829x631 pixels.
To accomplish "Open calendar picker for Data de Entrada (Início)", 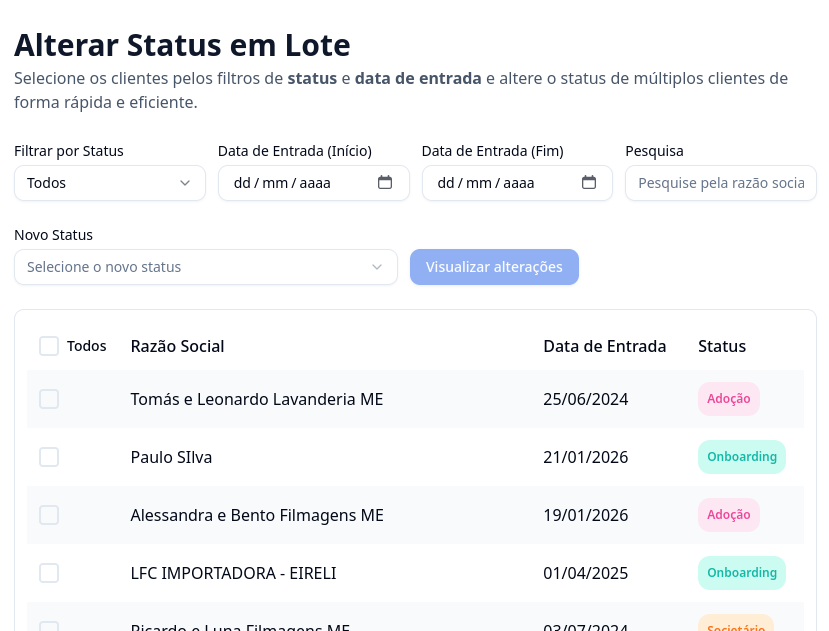I will coord(384,183).
